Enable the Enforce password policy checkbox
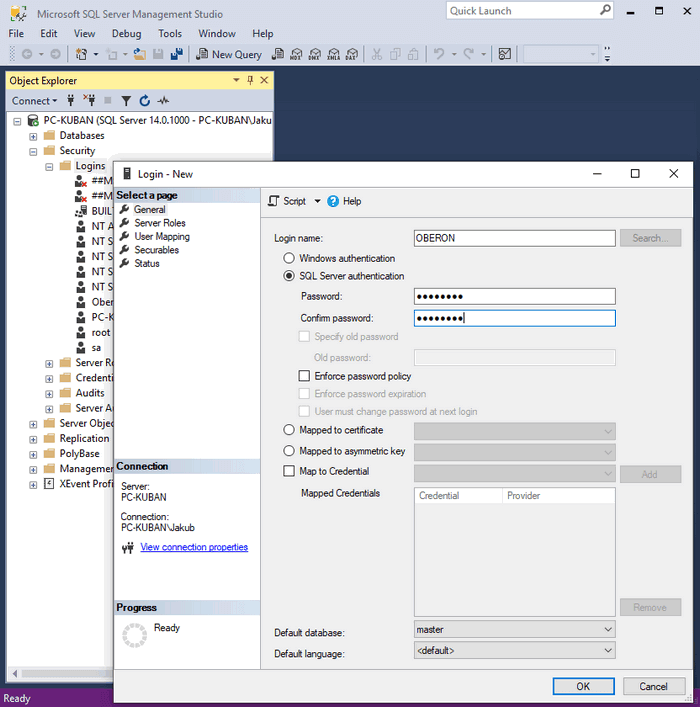This screenshot has height=707, width=700. pos(305,376)
